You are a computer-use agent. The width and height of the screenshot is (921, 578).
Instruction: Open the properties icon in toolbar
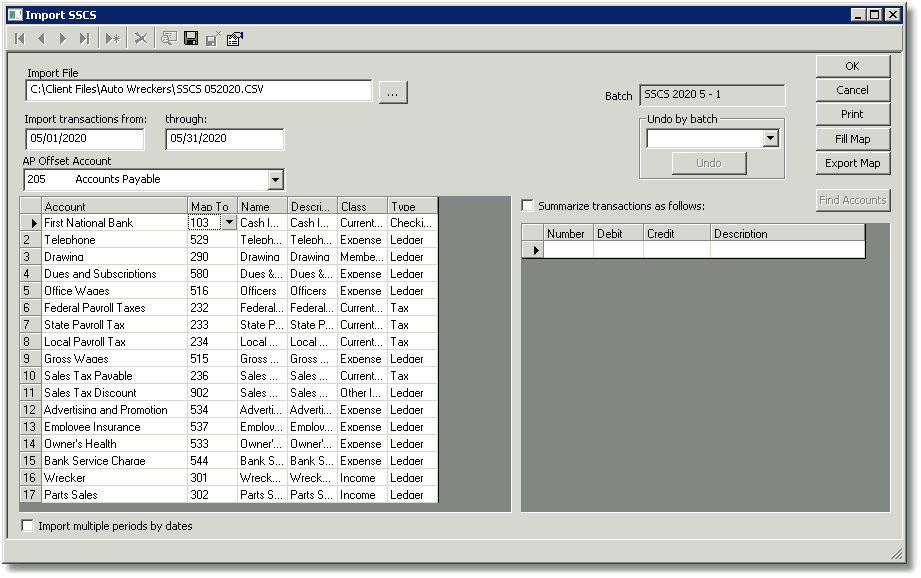point(235,39)
